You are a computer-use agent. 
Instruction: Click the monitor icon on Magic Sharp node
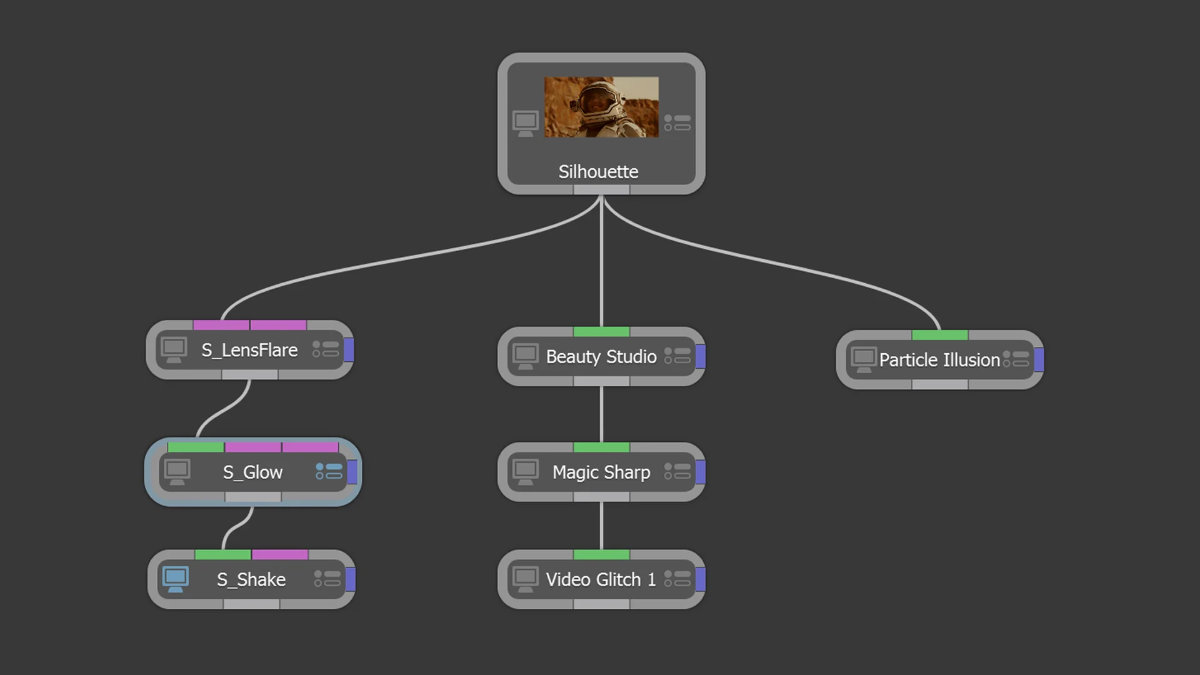pos(525,471)
